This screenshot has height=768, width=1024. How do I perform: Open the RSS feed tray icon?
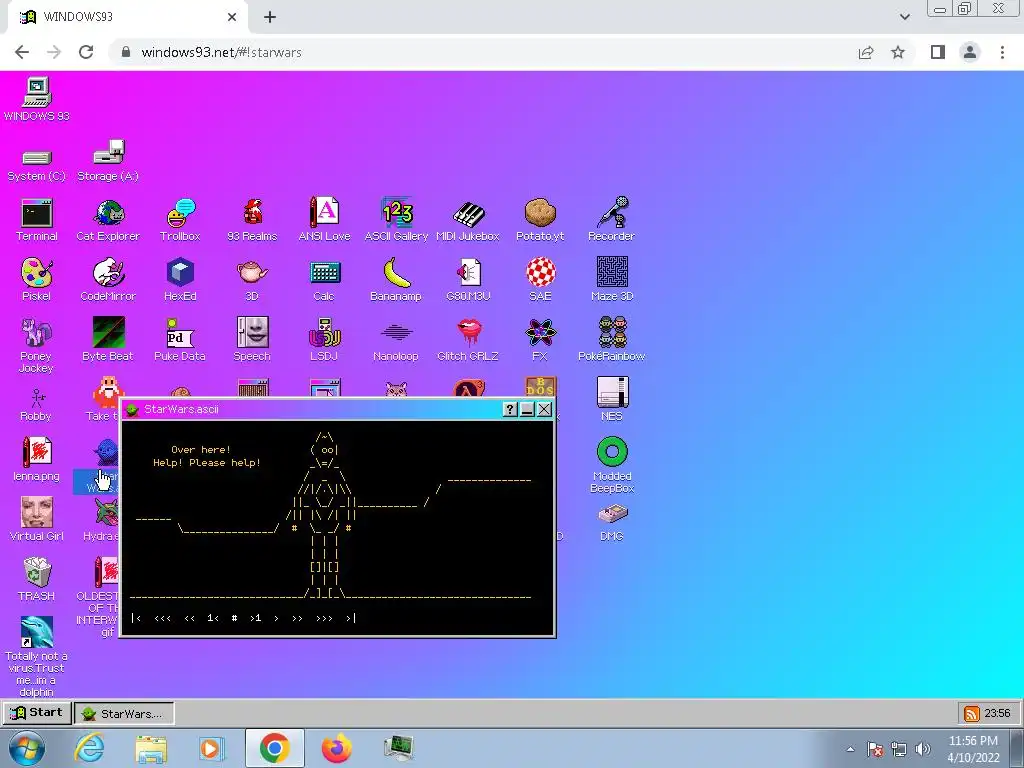(x=971, y=713)
